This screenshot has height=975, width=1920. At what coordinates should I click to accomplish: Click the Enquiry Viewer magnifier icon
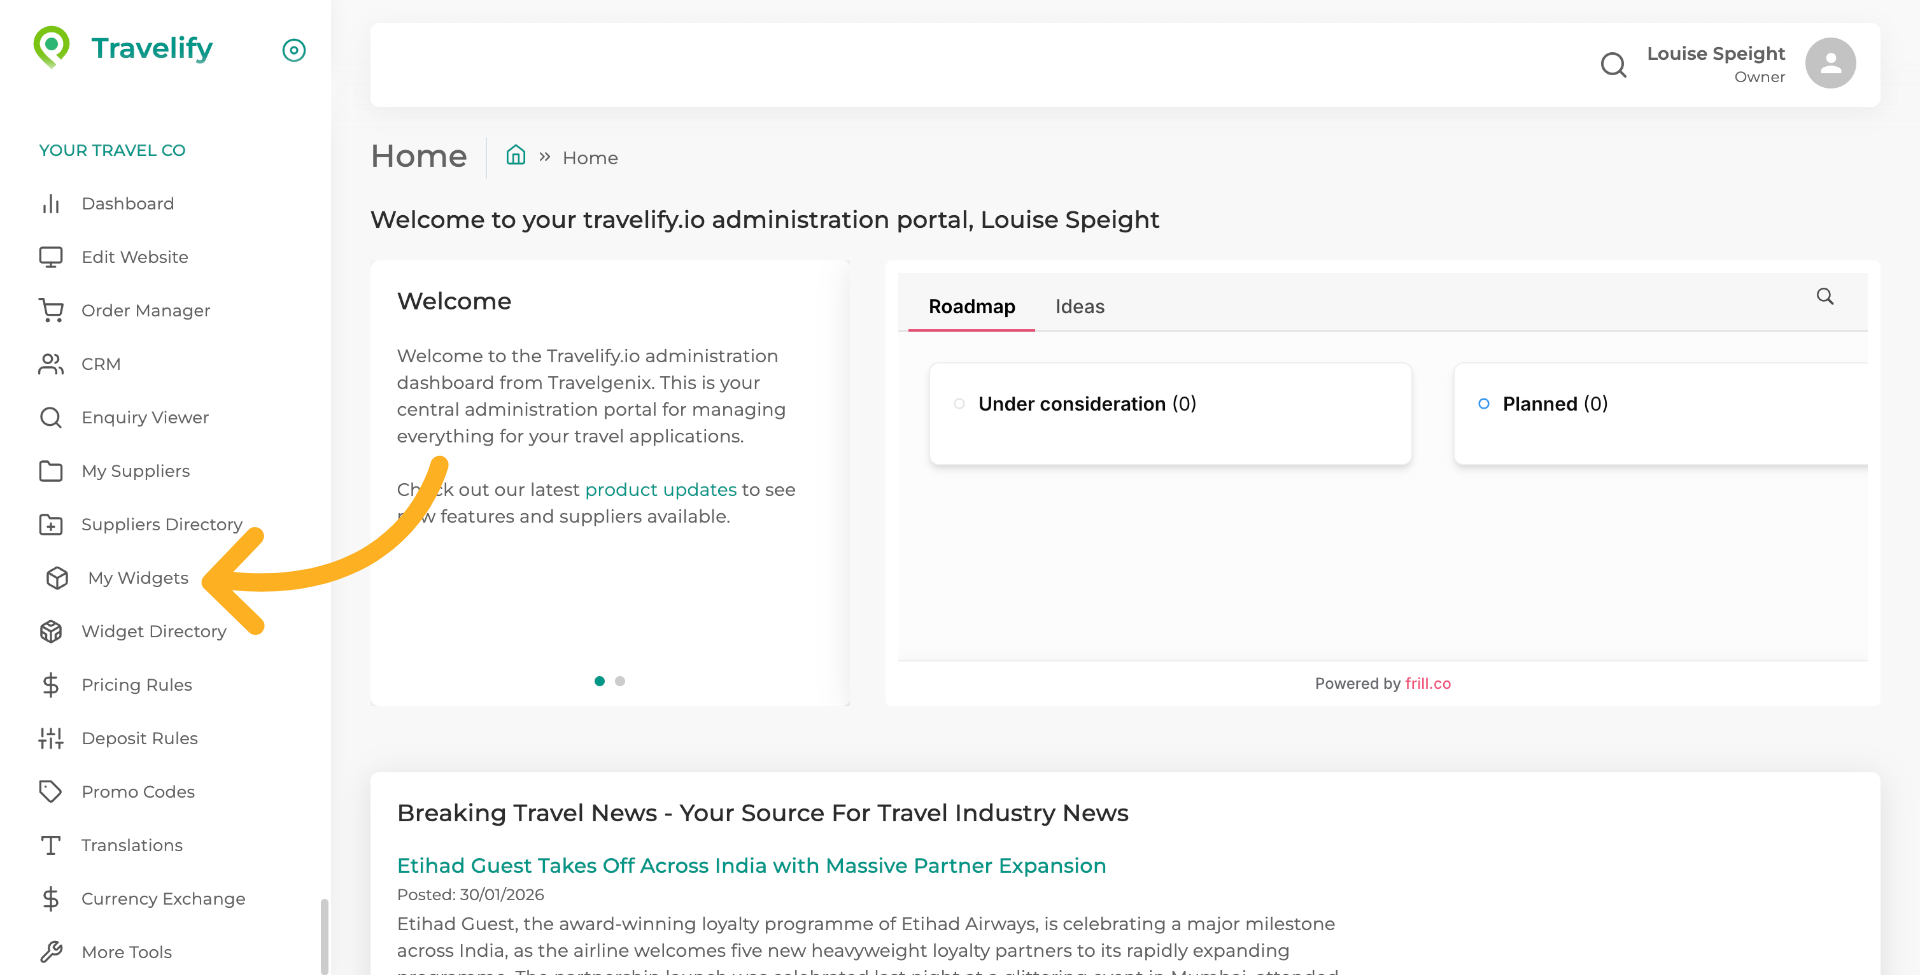click(51, 418)
